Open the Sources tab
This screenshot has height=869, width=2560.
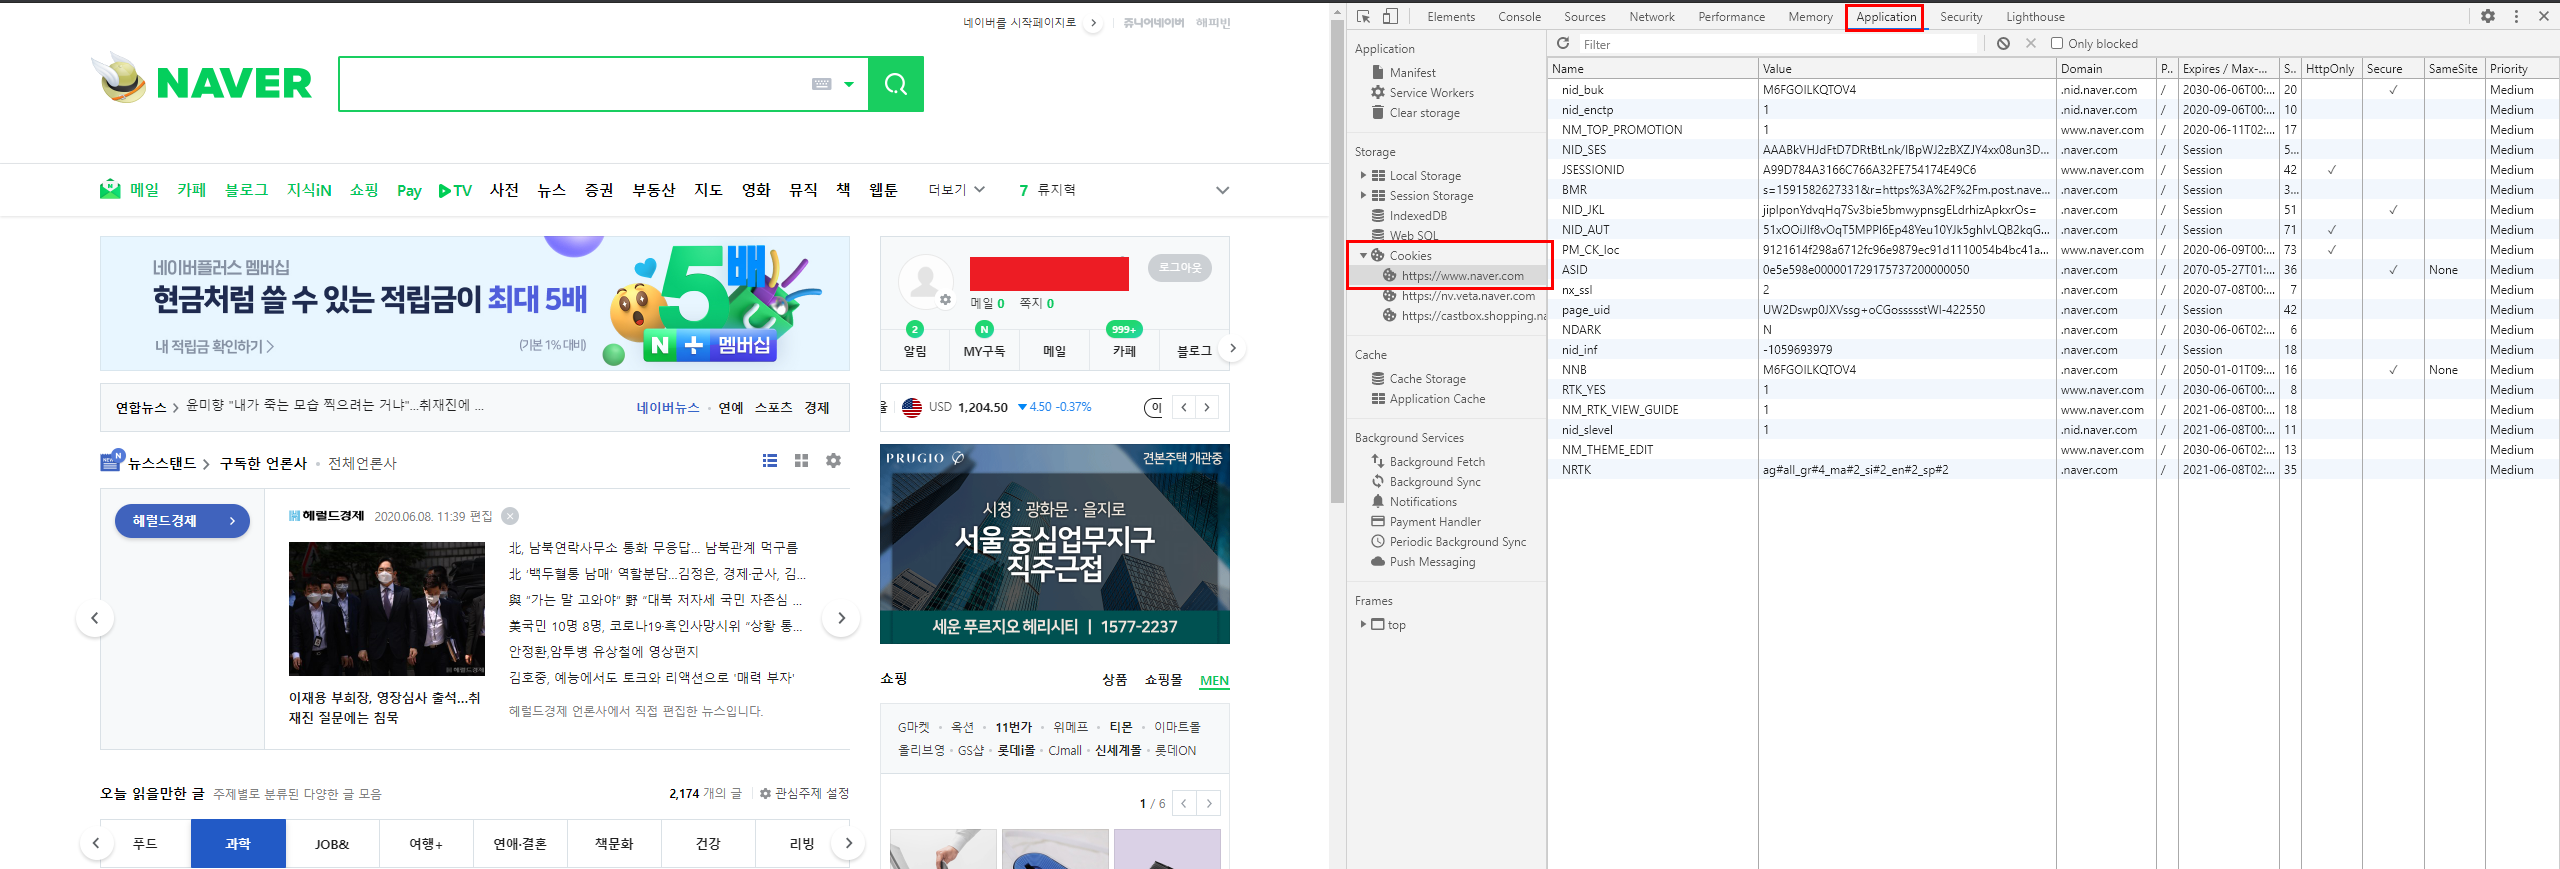(1584, 16)
